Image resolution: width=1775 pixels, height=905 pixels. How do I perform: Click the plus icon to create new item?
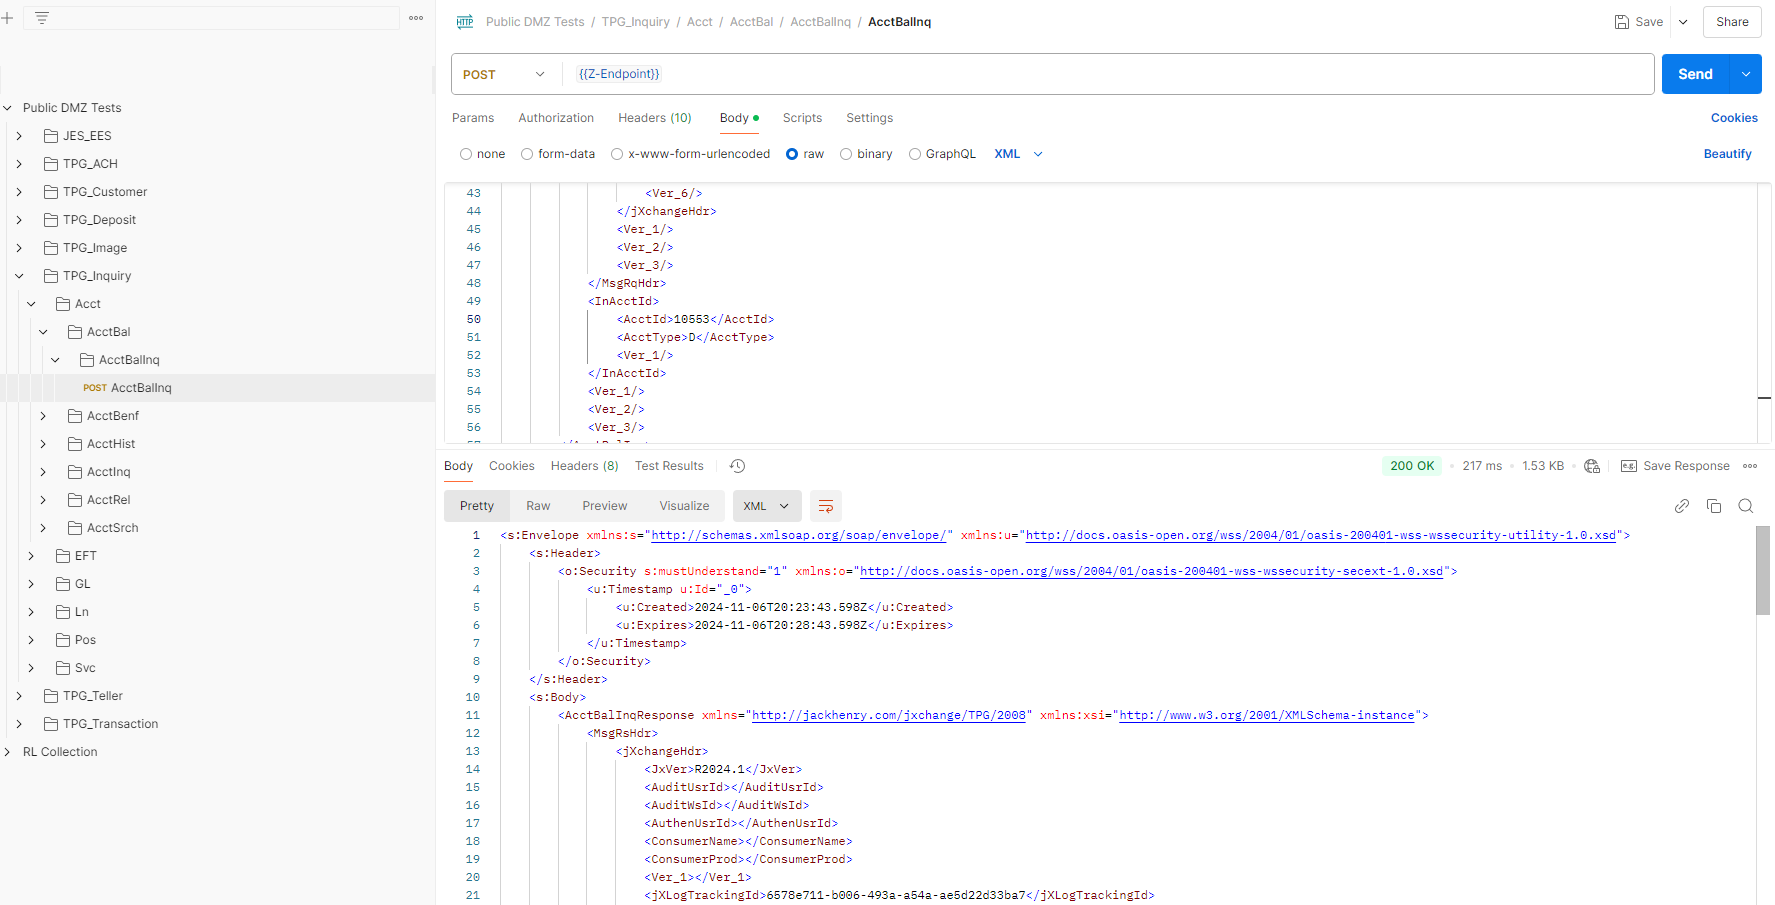tap(7, 18)
